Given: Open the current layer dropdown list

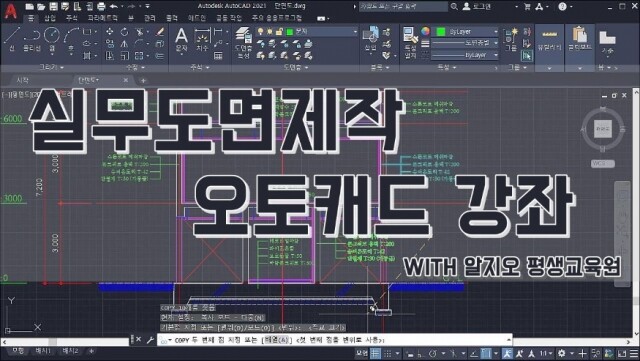Looking at the screenshot, I should coord(307,31).
